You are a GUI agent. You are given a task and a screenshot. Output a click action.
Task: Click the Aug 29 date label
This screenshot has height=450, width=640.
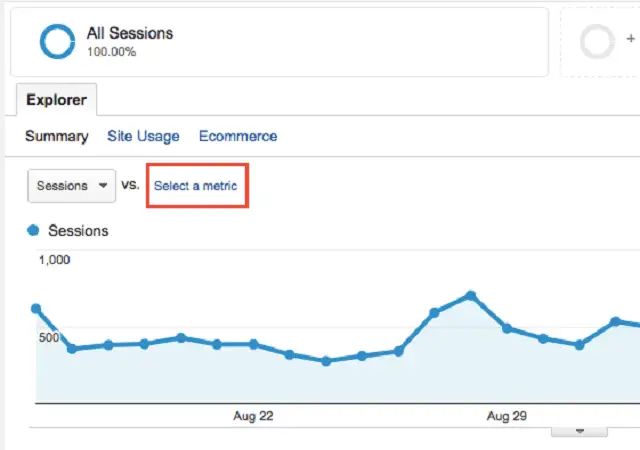[507, 415]
